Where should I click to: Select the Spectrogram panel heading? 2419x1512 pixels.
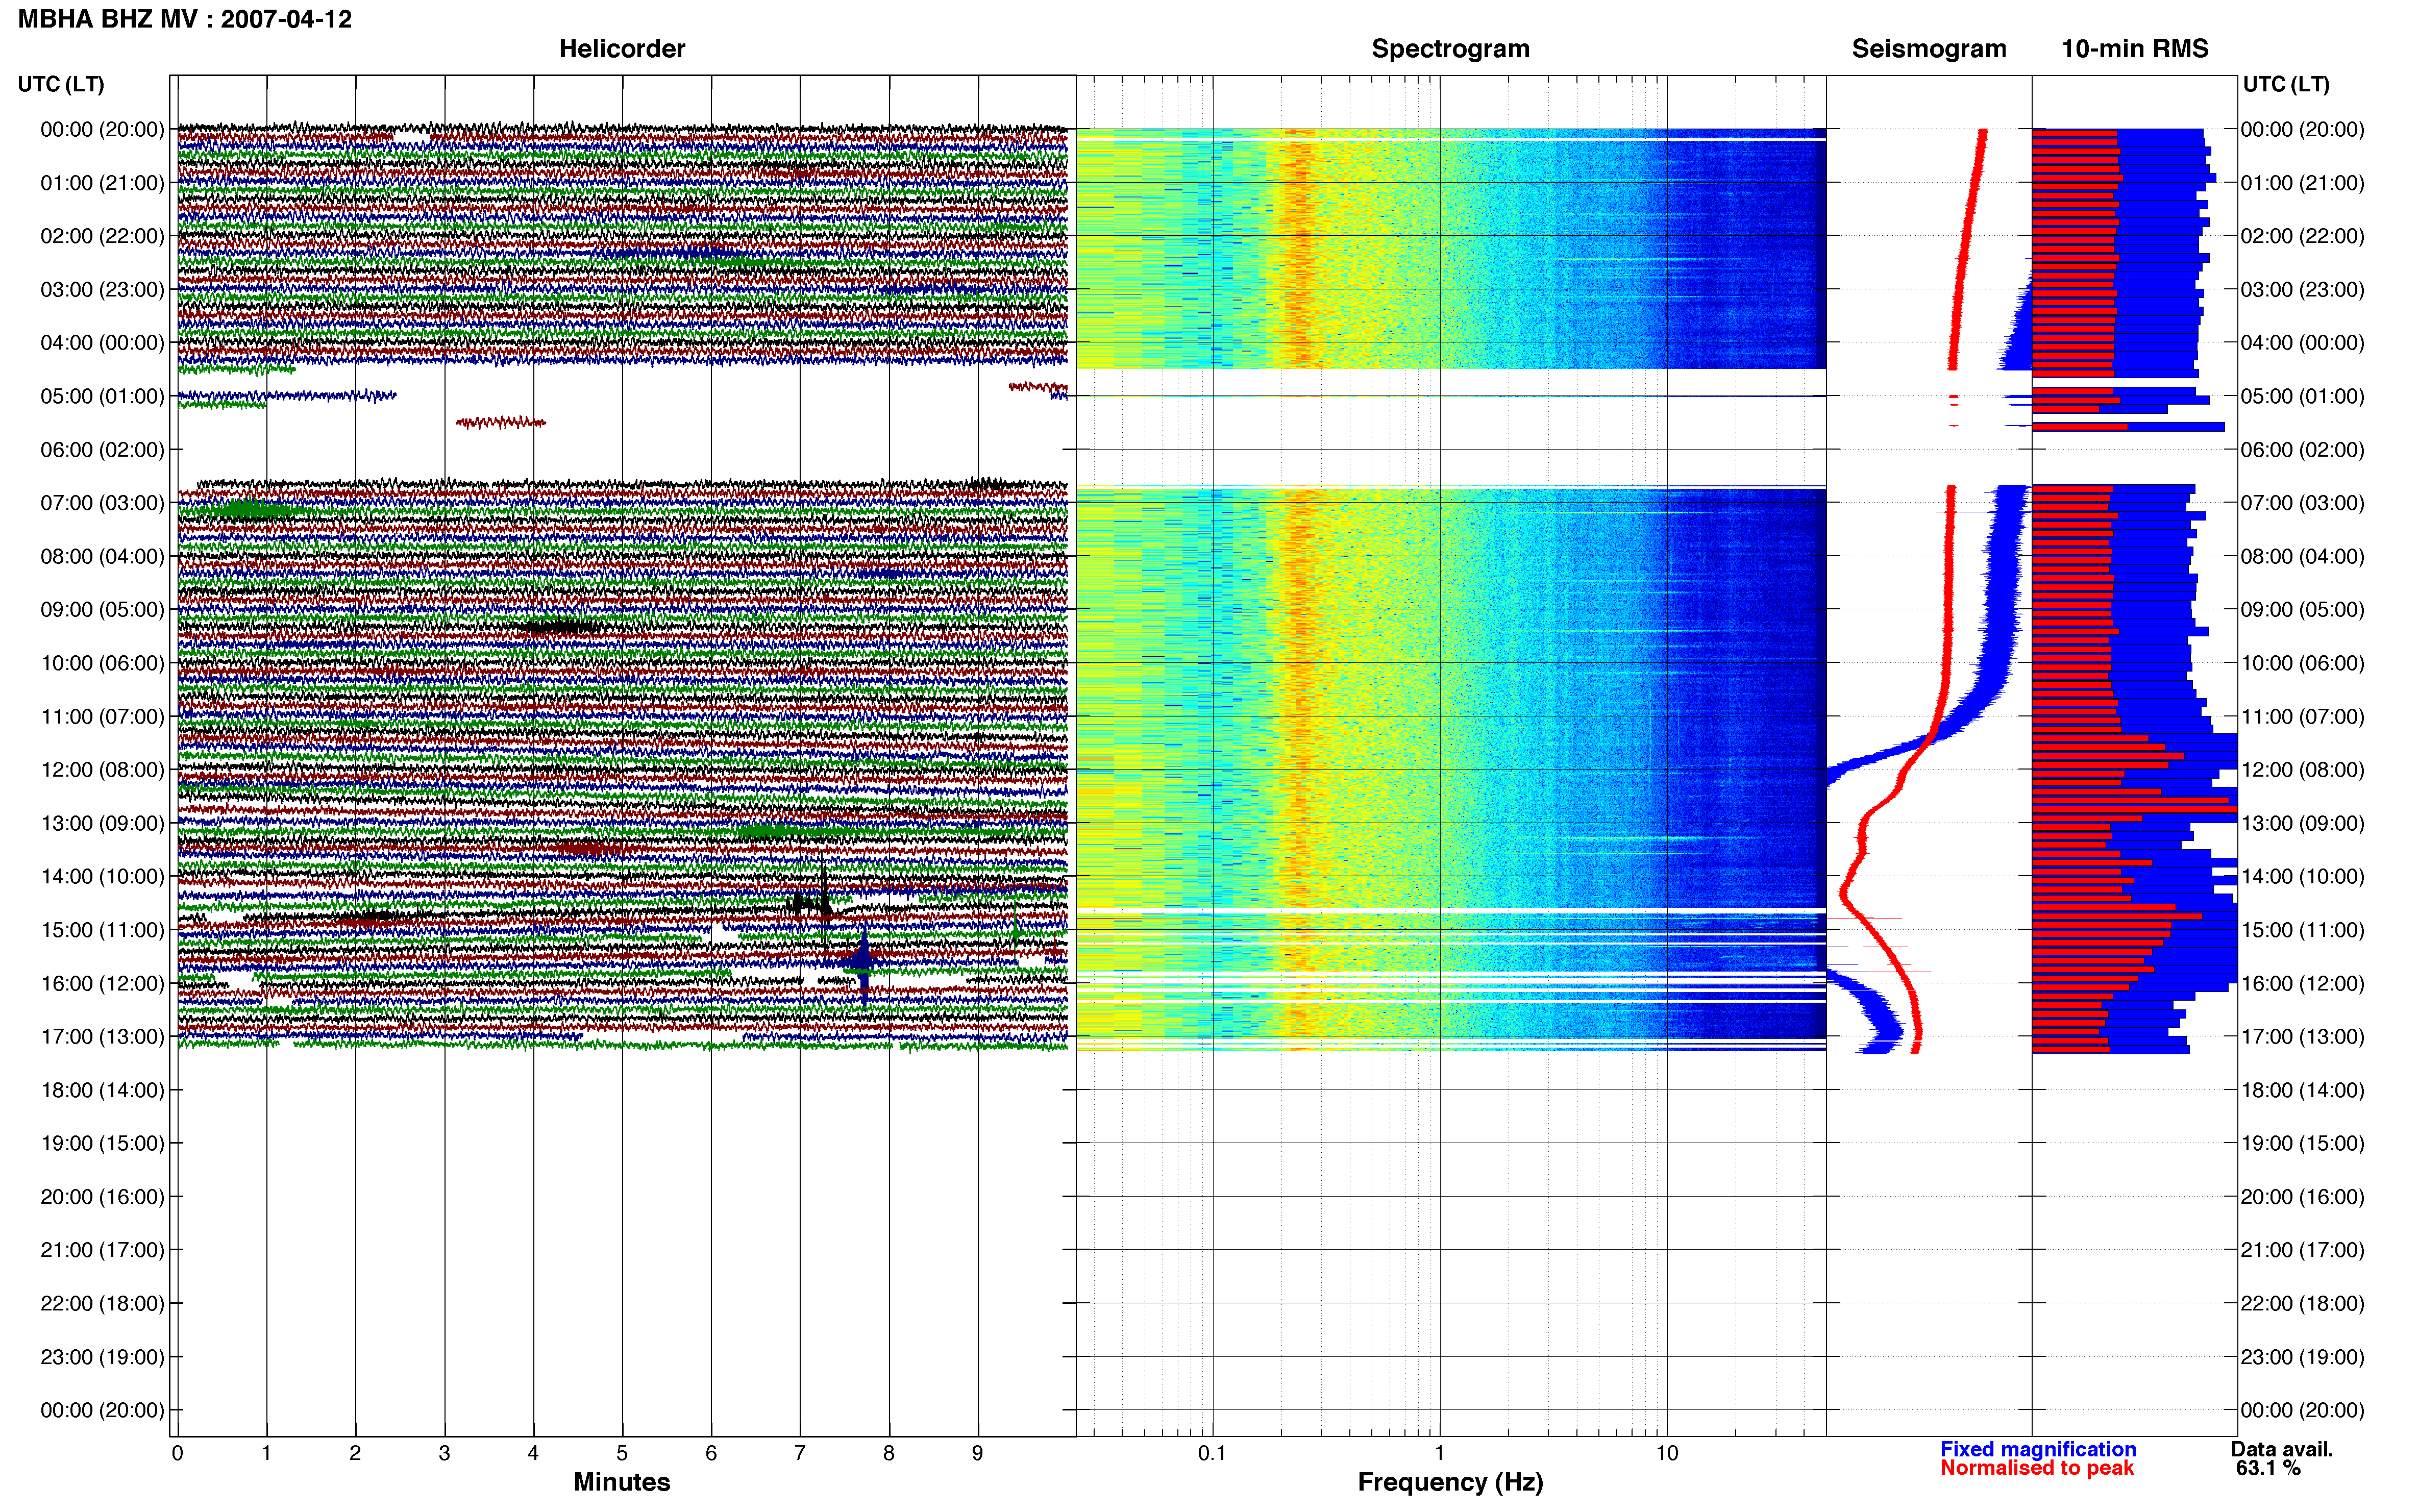point(1450,49)
